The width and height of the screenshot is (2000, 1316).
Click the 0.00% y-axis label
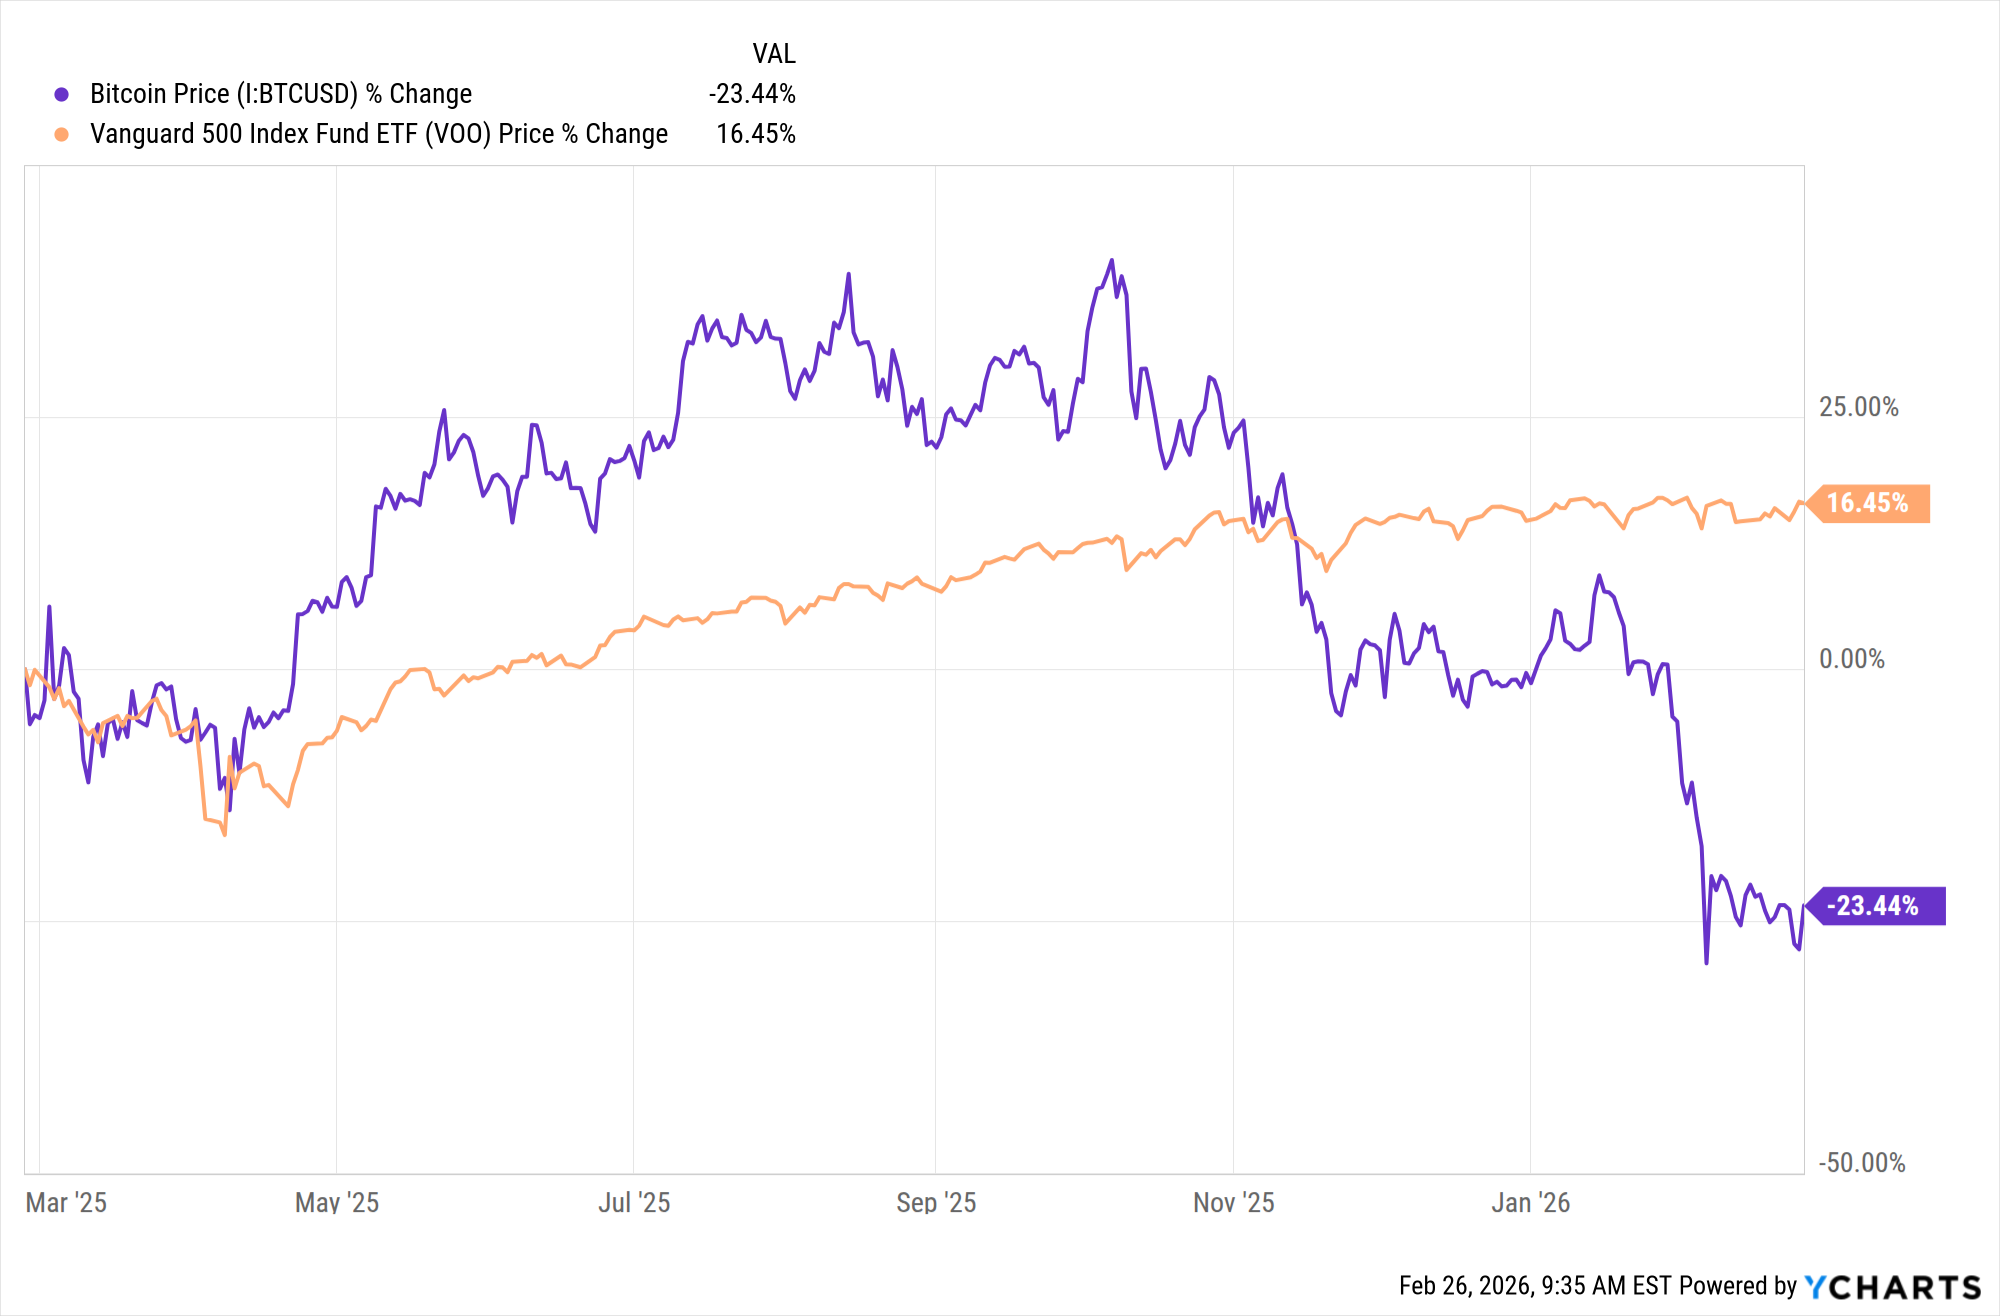[x=1851, y=659]
